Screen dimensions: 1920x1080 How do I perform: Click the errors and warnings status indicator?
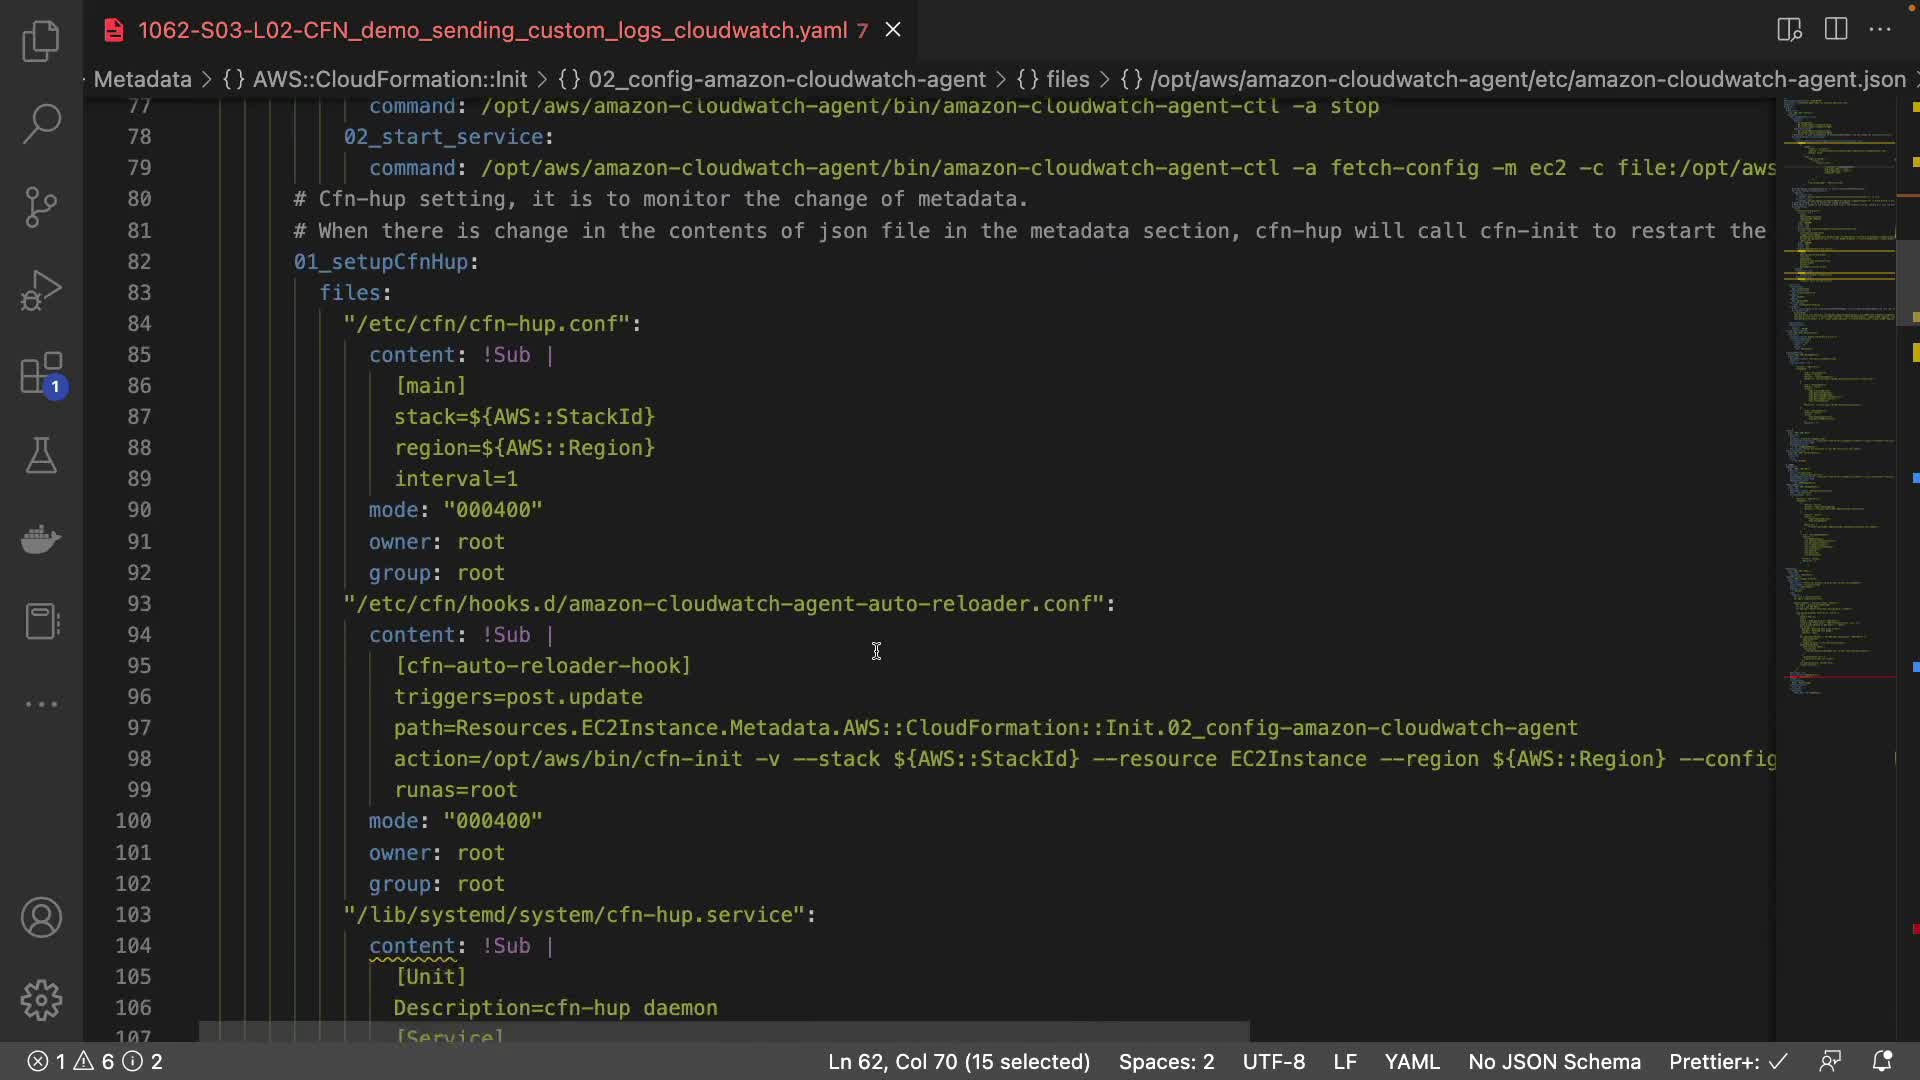click(94, 1061)
